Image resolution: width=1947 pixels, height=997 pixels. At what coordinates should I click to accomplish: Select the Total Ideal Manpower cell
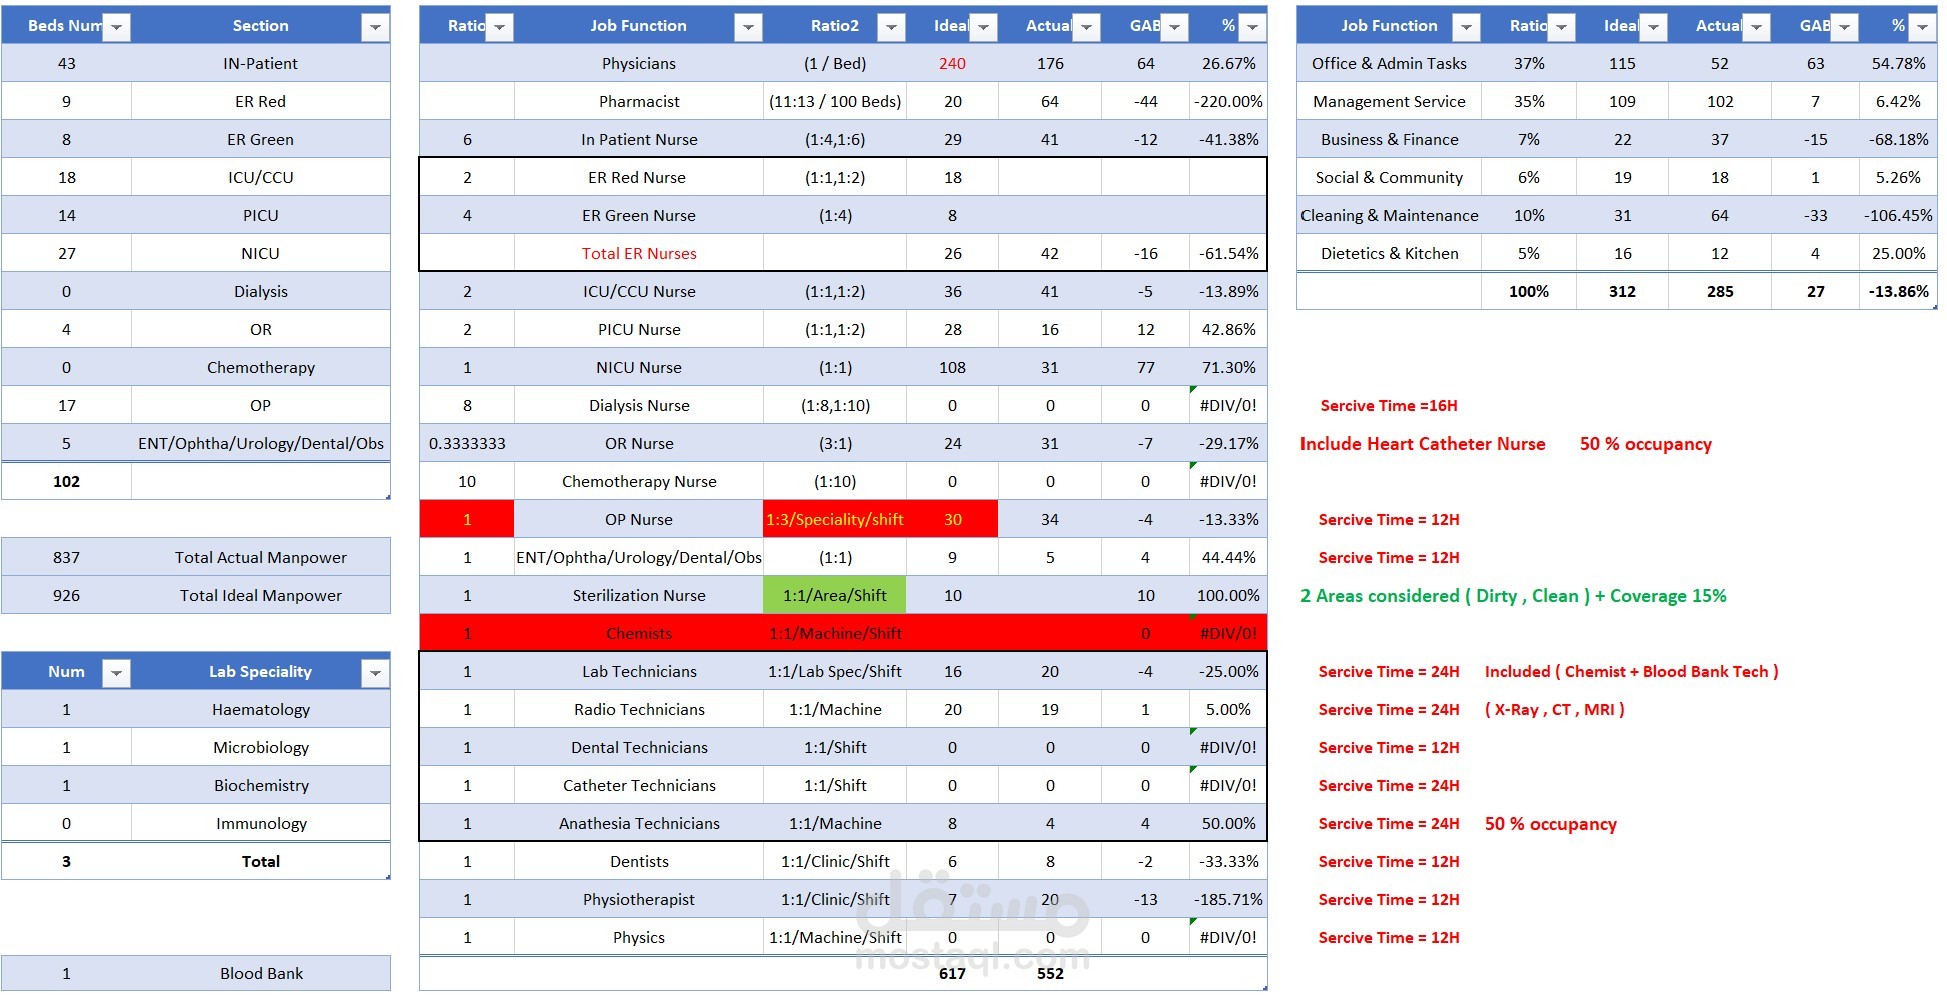click(x=260, y=595)
